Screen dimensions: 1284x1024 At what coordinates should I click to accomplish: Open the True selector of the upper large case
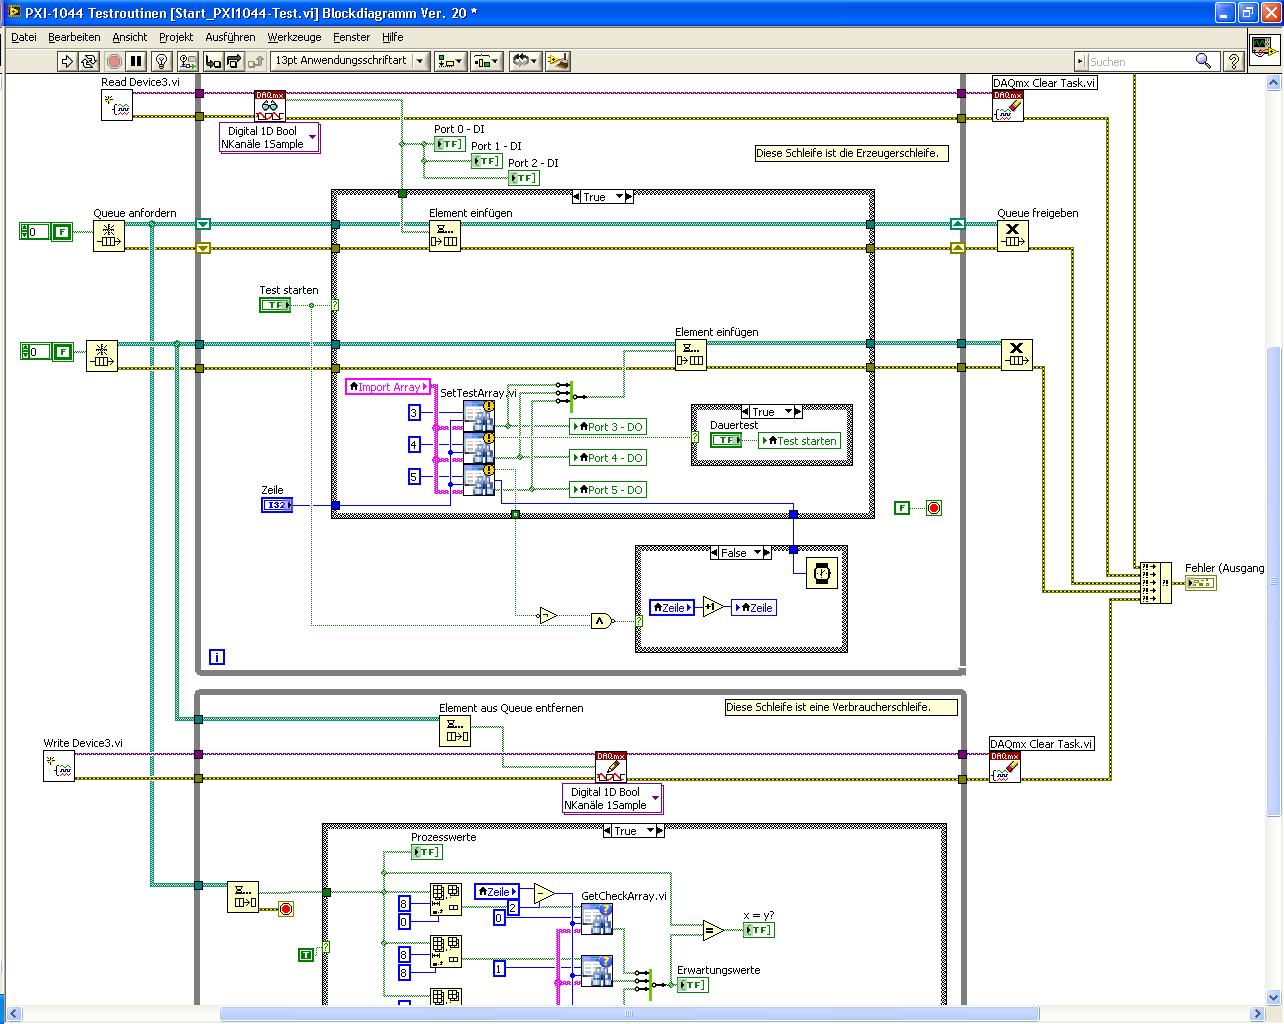(603, 197)
